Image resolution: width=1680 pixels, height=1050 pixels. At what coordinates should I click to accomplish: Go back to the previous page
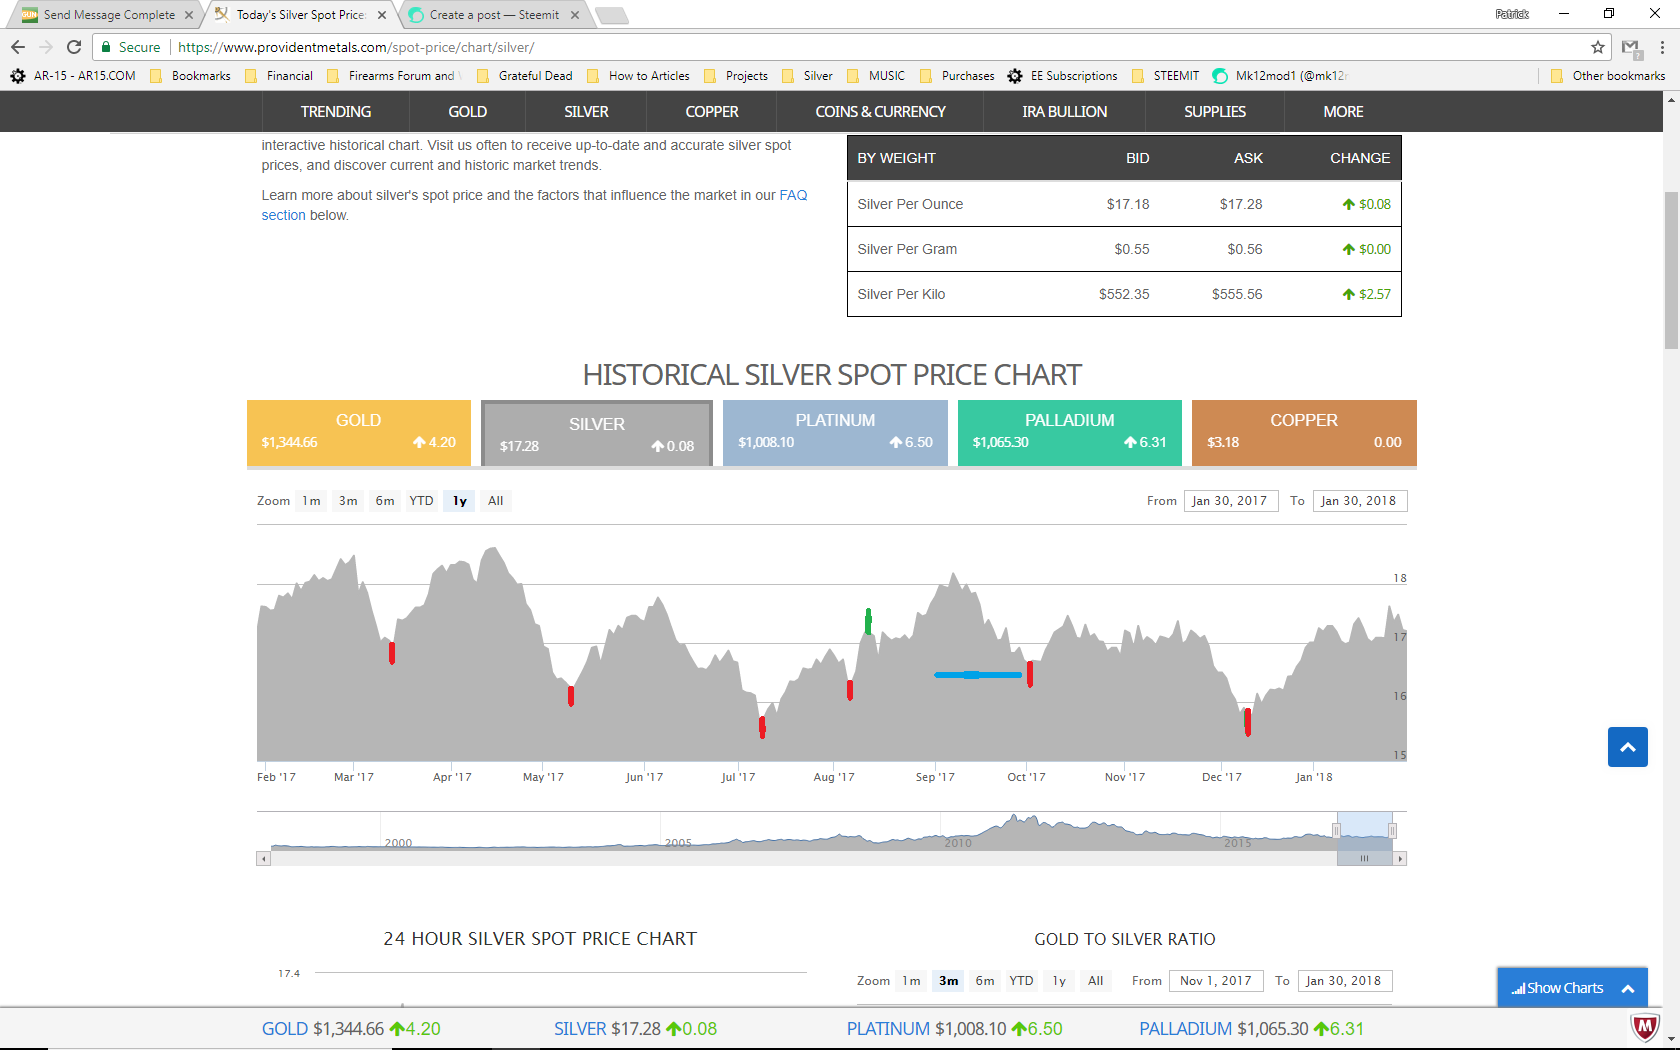point(17,47)
